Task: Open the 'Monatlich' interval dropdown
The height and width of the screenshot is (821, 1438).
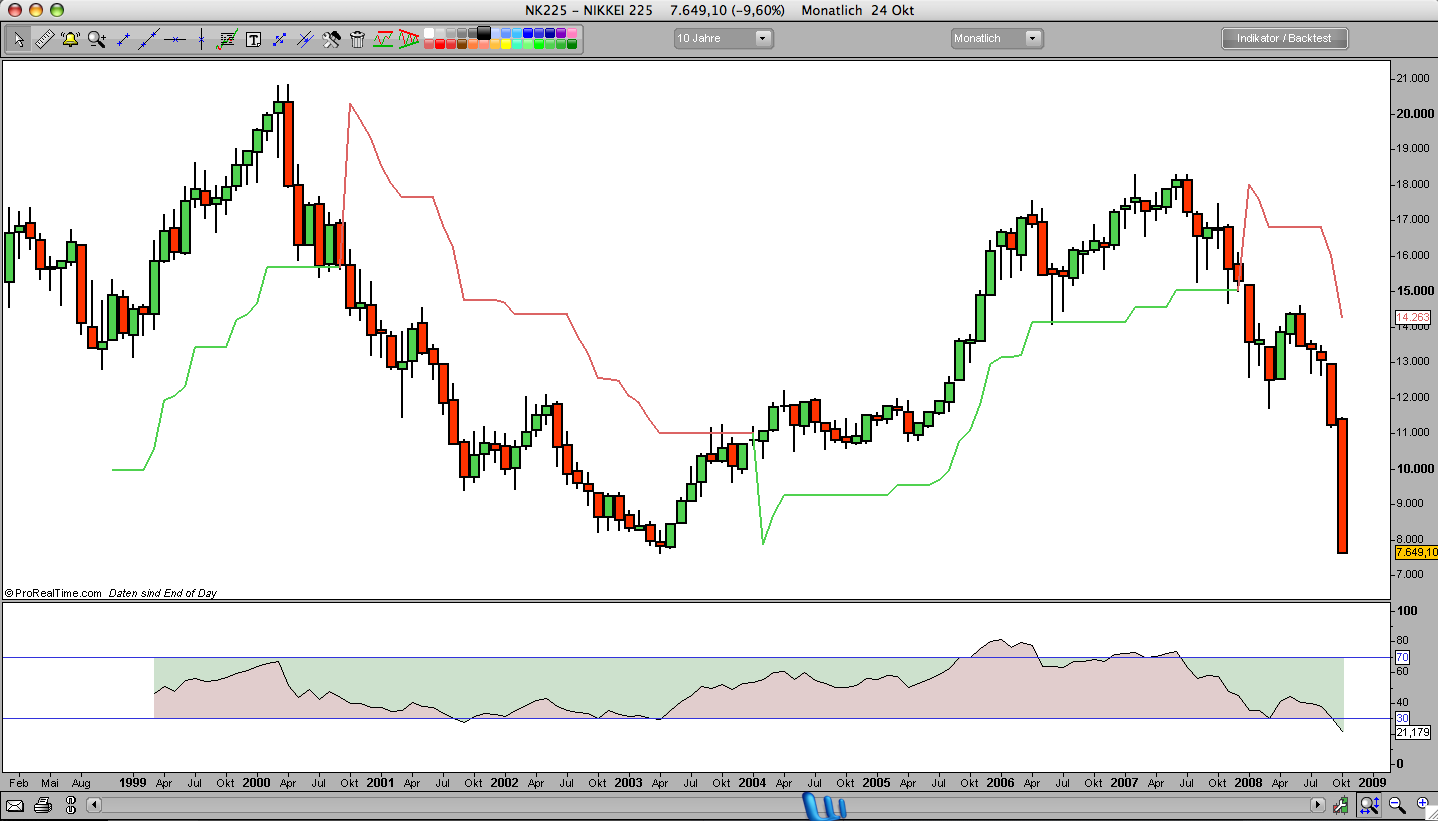Action: (997, 38)
